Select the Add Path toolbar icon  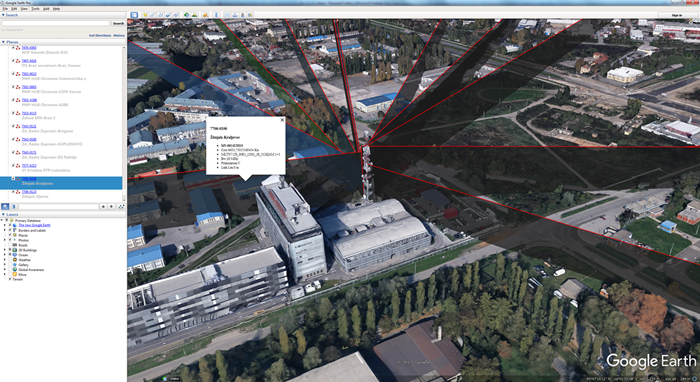tap(160, 15)
